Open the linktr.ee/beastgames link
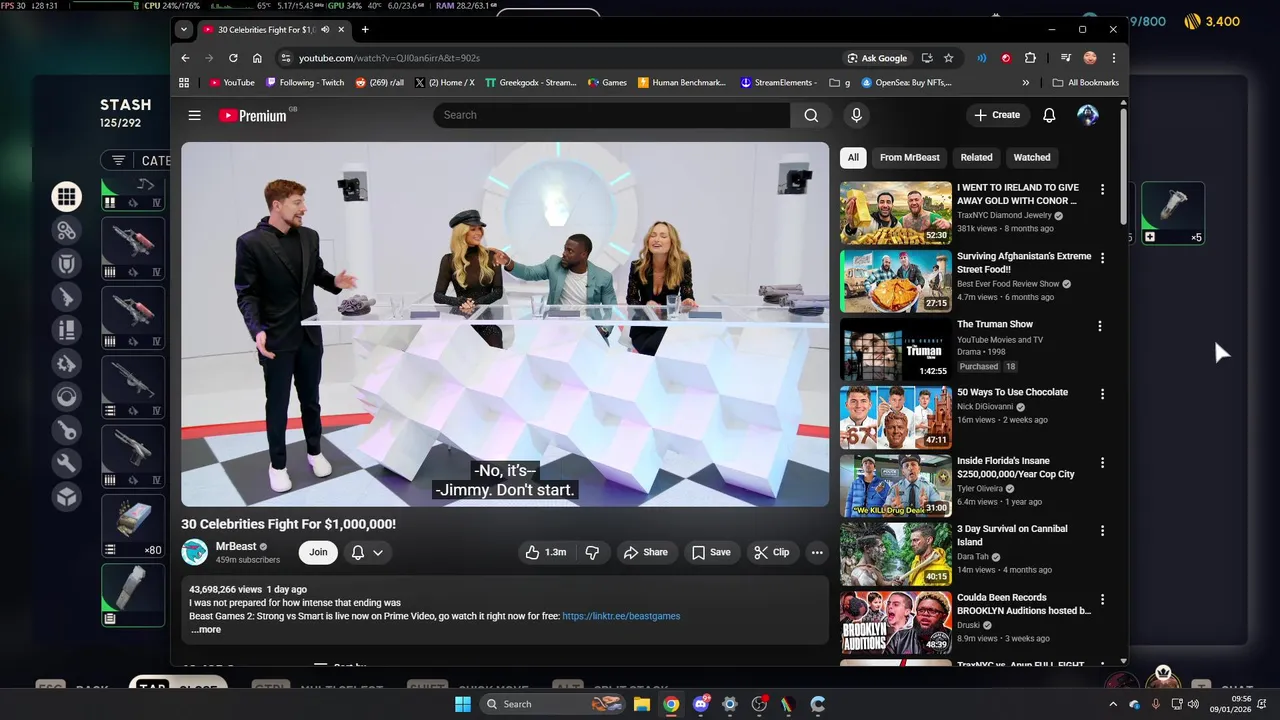The height and width of the screenshot is (720, 1280). click(x=621, y=616)
